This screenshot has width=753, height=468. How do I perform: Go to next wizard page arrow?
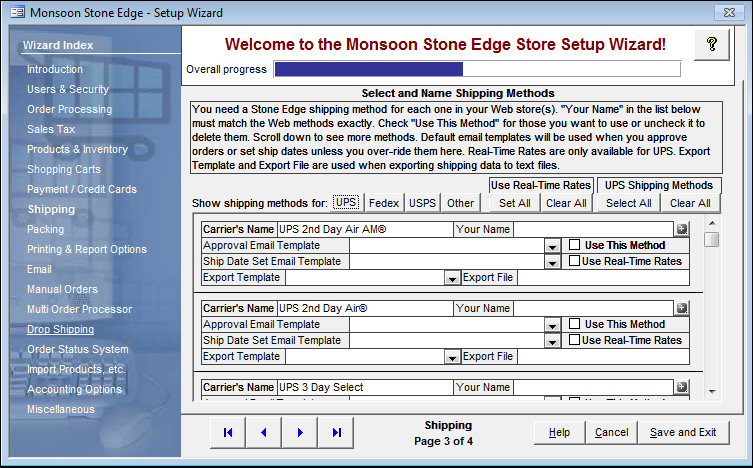[x=300, y=432]
